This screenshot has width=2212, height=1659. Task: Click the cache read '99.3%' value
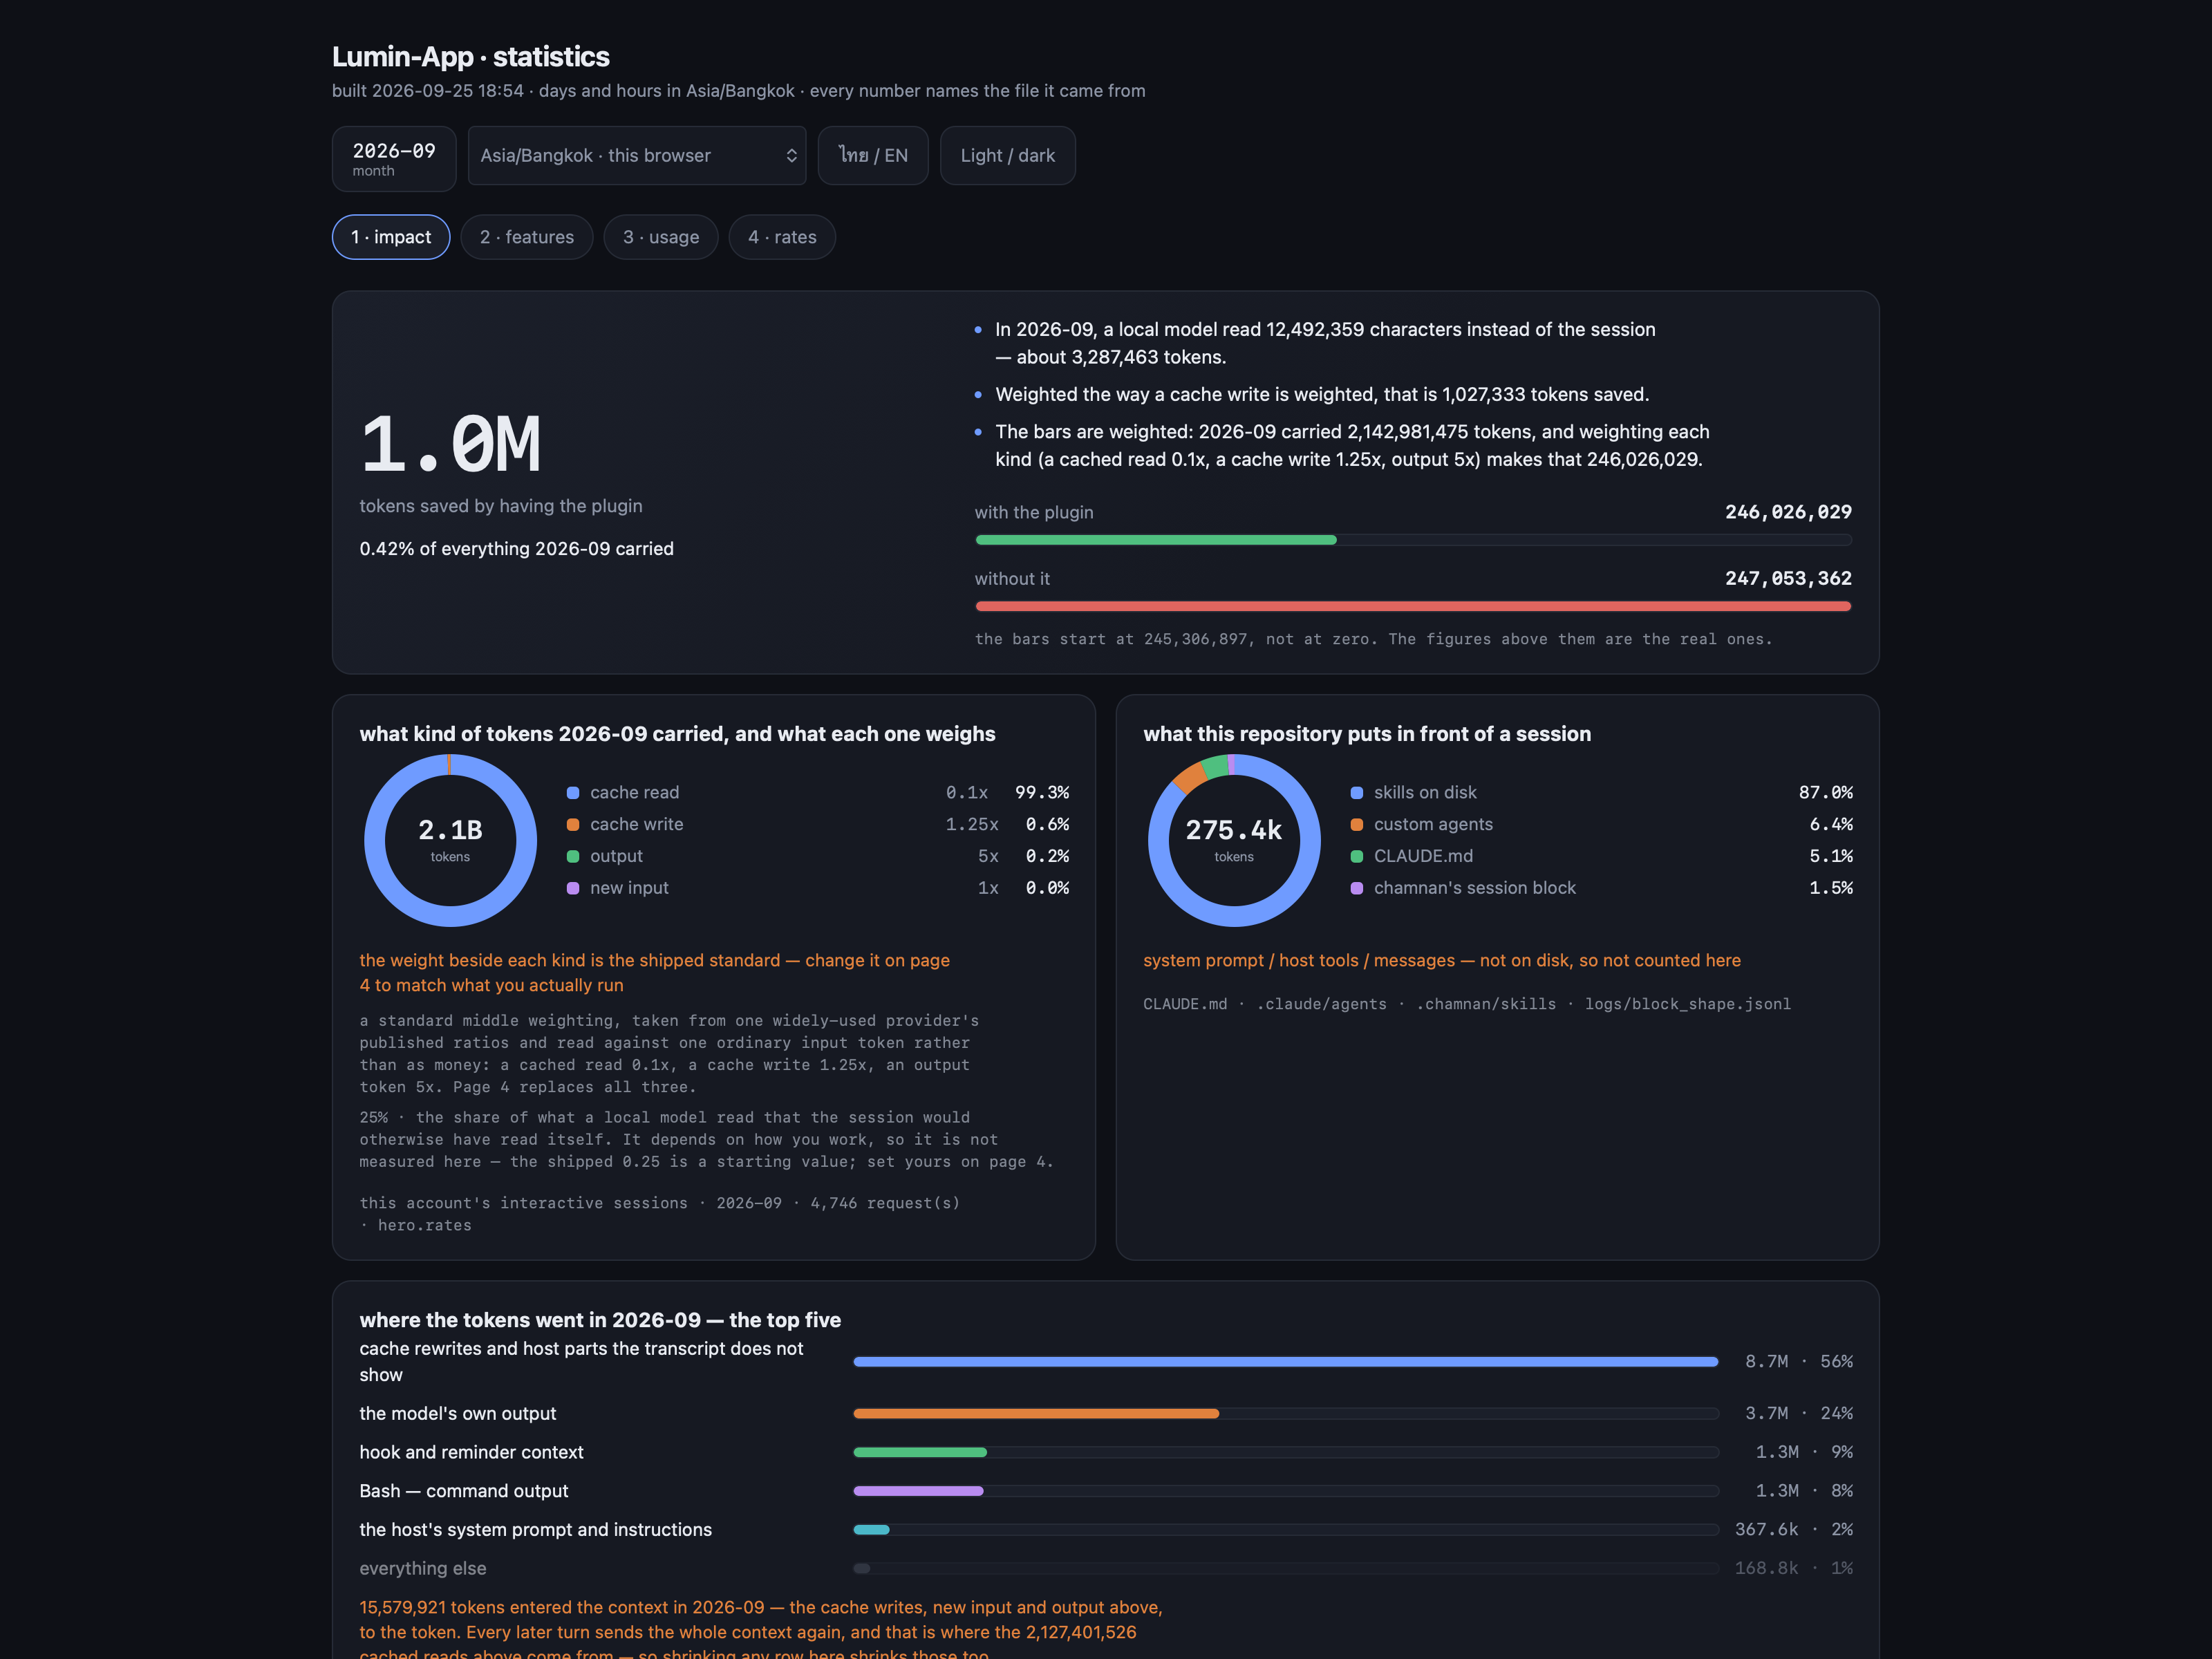pos(1042,792)
